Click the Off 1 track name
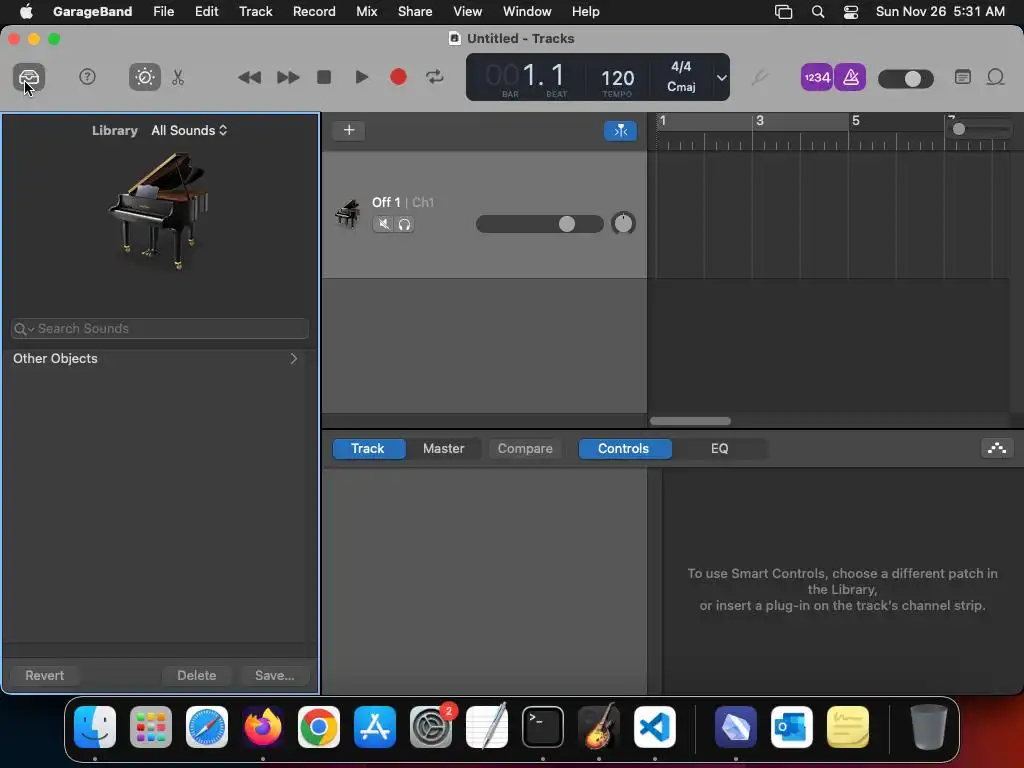This screenshot has width=1024, height=768. 386,202
